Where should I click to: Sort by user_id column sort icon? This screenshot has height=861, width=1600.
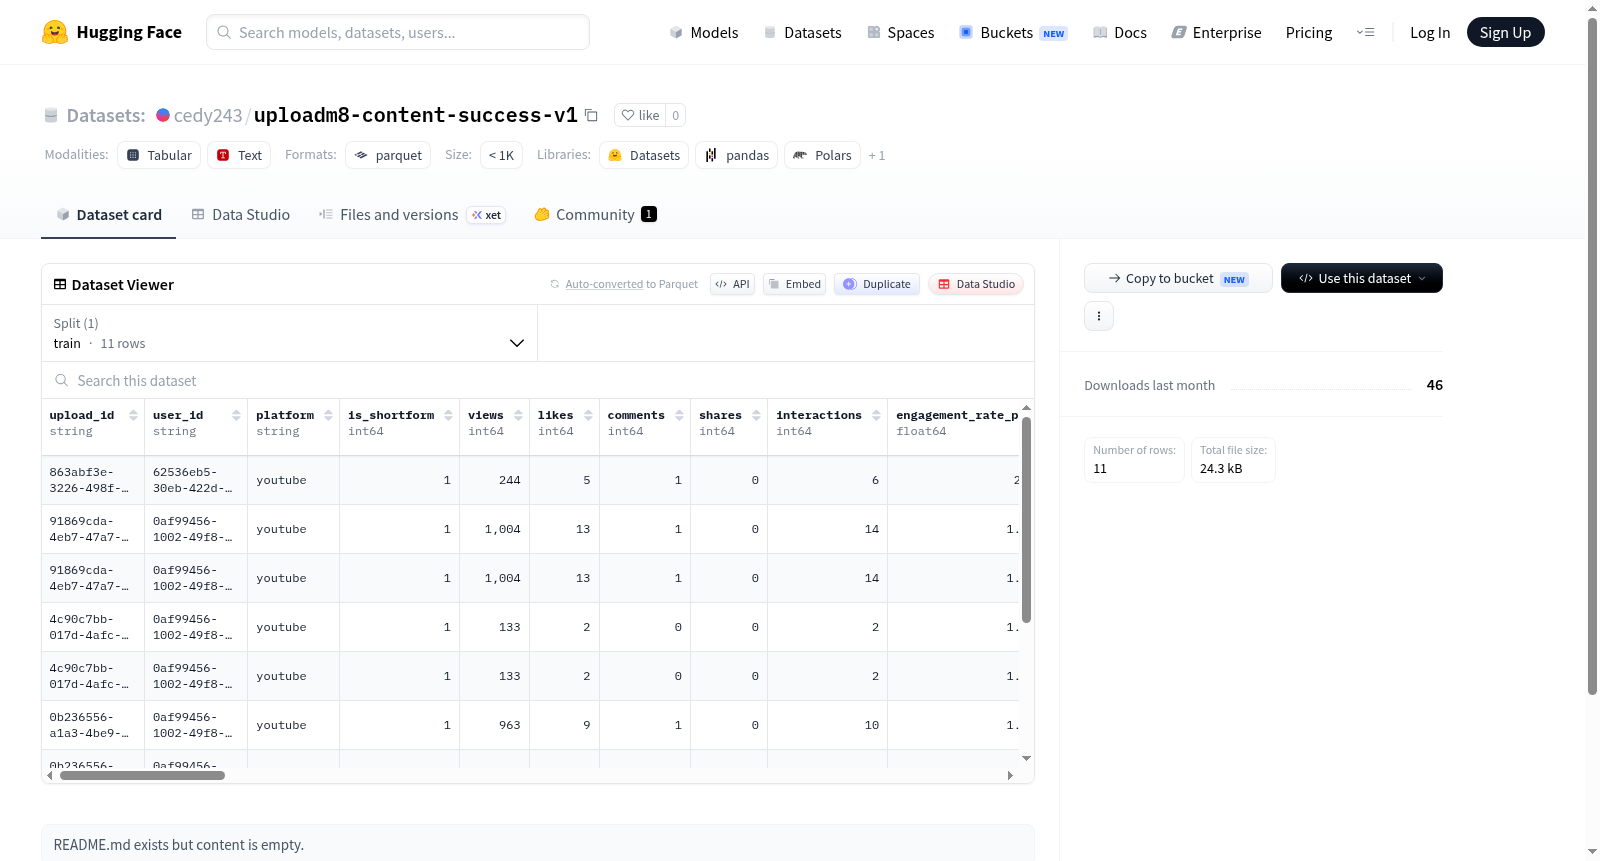(x=236, y=415)
